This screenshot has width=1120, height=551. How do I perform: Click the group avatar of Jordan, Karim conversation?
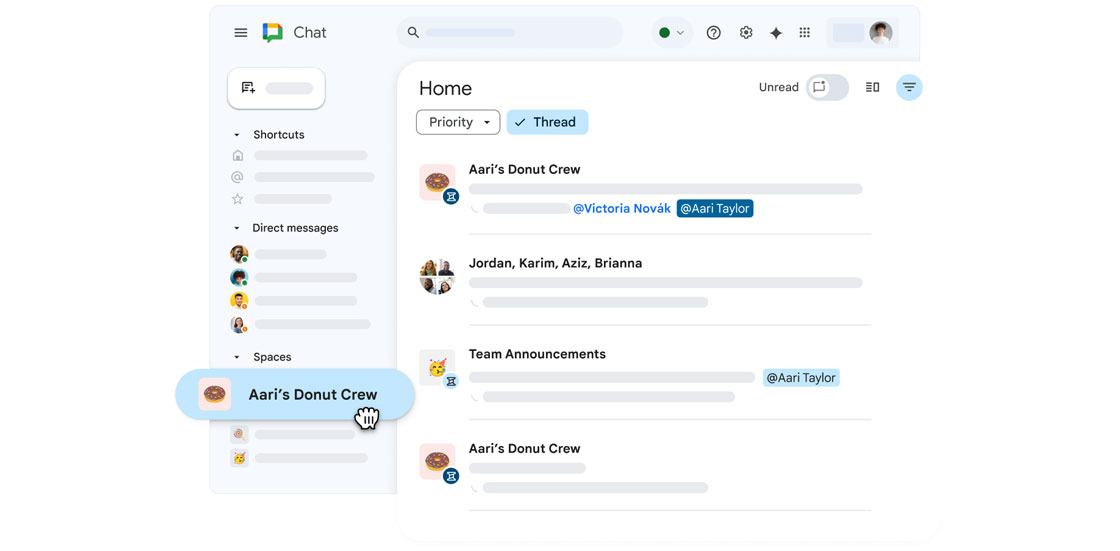(437, 277)
